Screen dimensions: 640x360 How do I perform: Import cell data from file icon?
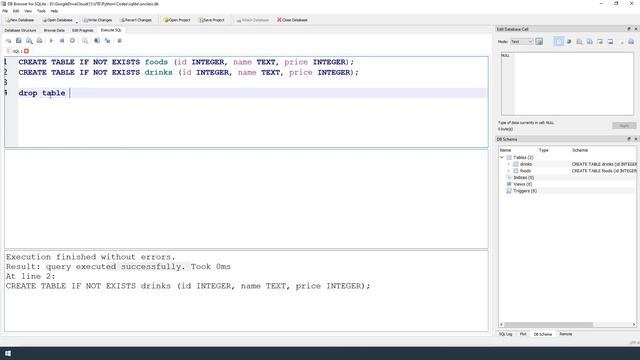[x=580, y=42]
